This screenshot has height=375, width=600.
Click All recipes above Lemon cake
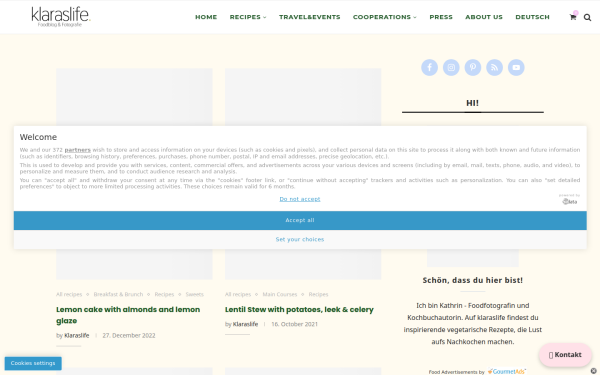click(69, 294)
